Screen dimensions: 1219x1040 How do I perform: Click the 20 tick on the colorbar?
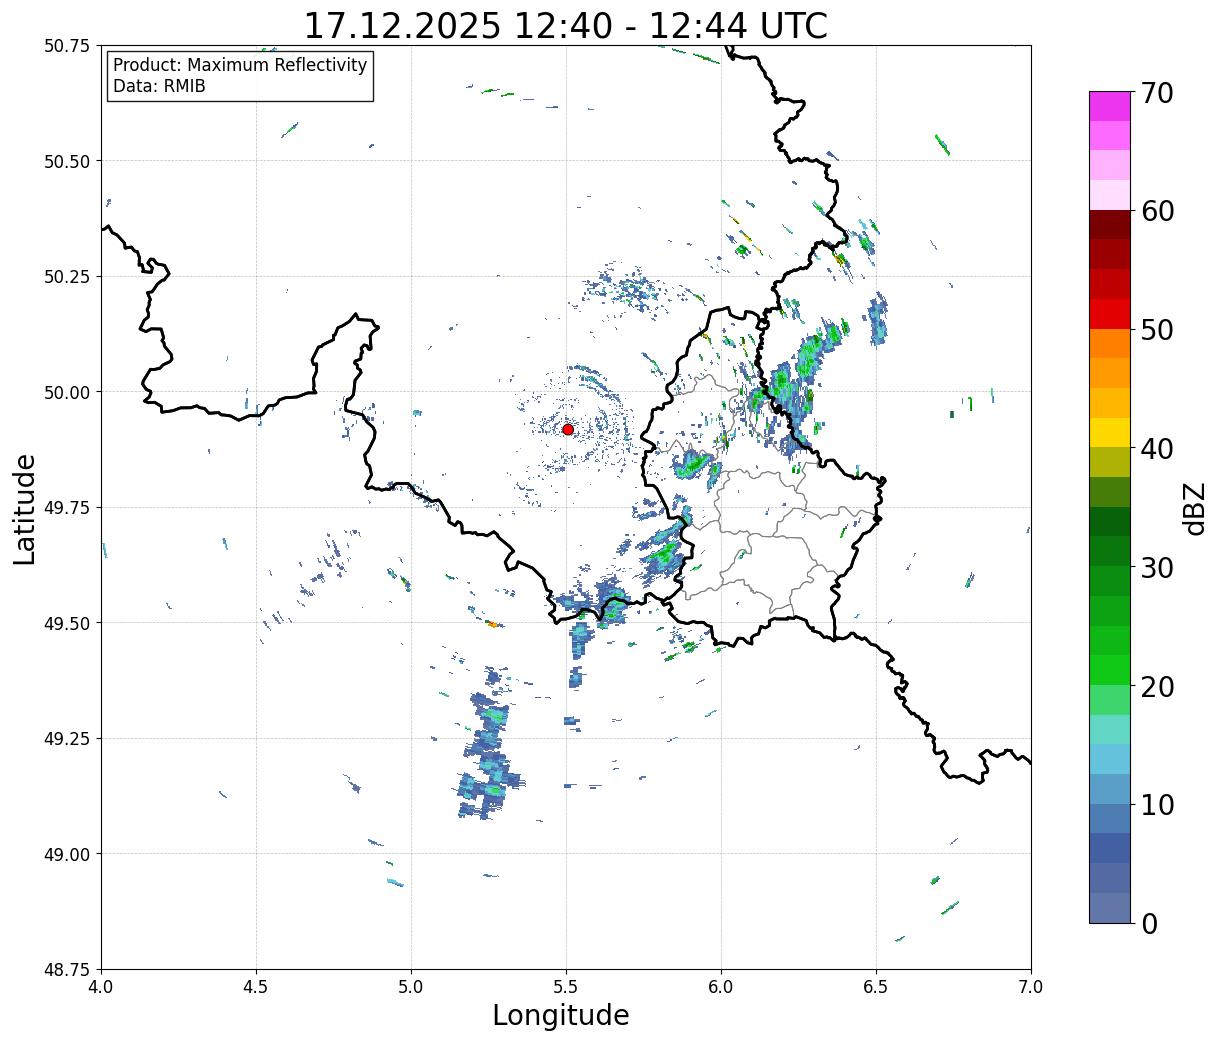coord(1156,686)
